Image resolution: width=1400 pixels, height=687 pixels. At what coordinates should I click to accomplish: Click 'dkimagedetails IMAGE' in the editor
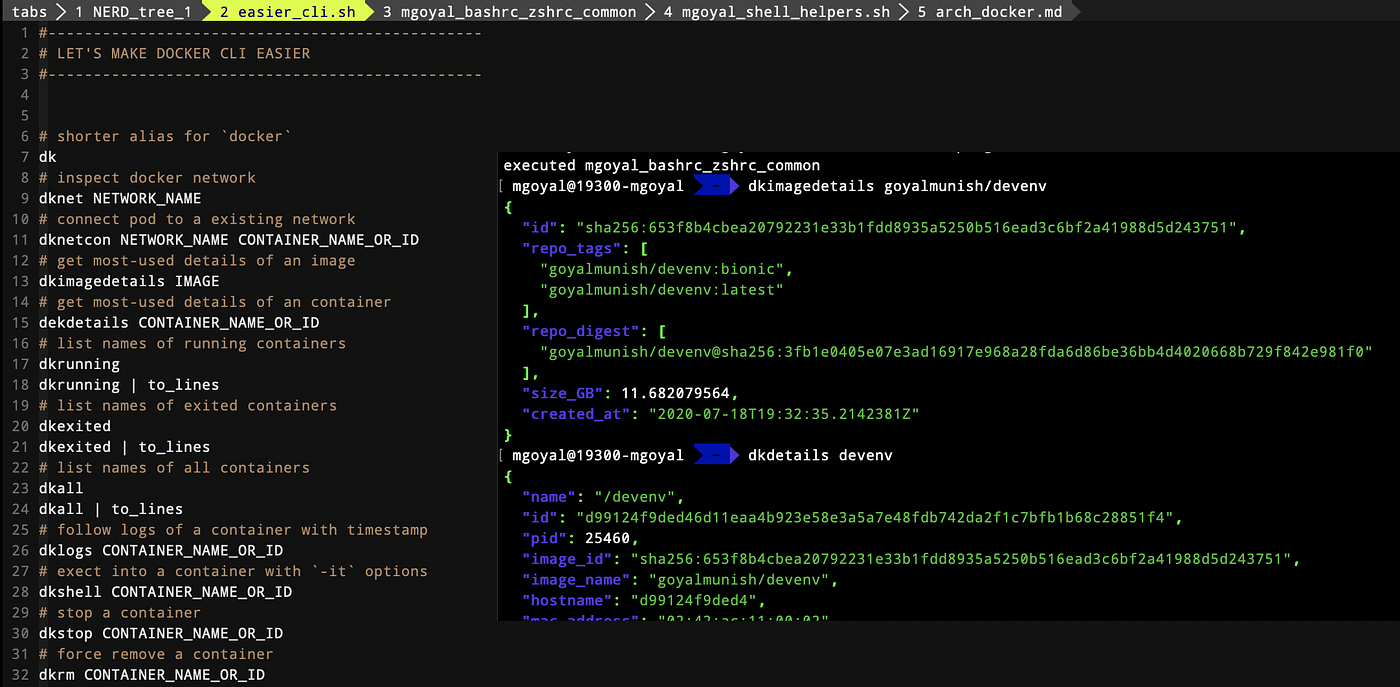point(129,281)
